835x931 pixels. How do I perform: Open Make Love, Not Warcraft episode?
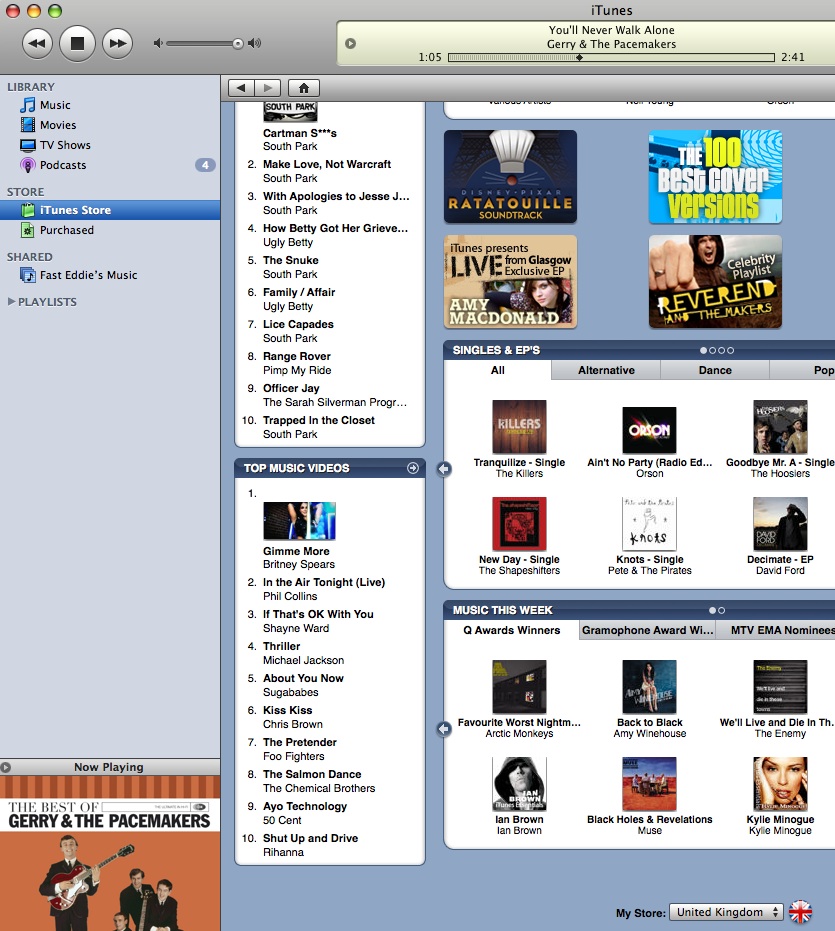click(327, 164)
